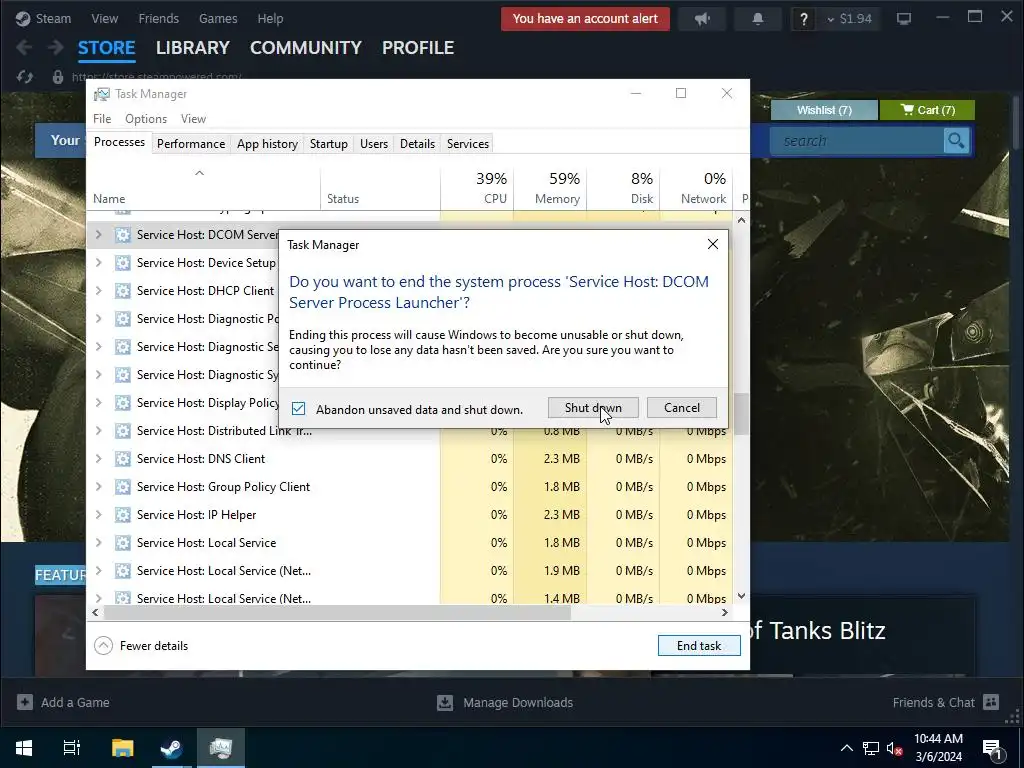The width and height of the screenshot is (1024, 768).
Task: Reload the Steam store page
Action: 25,77
